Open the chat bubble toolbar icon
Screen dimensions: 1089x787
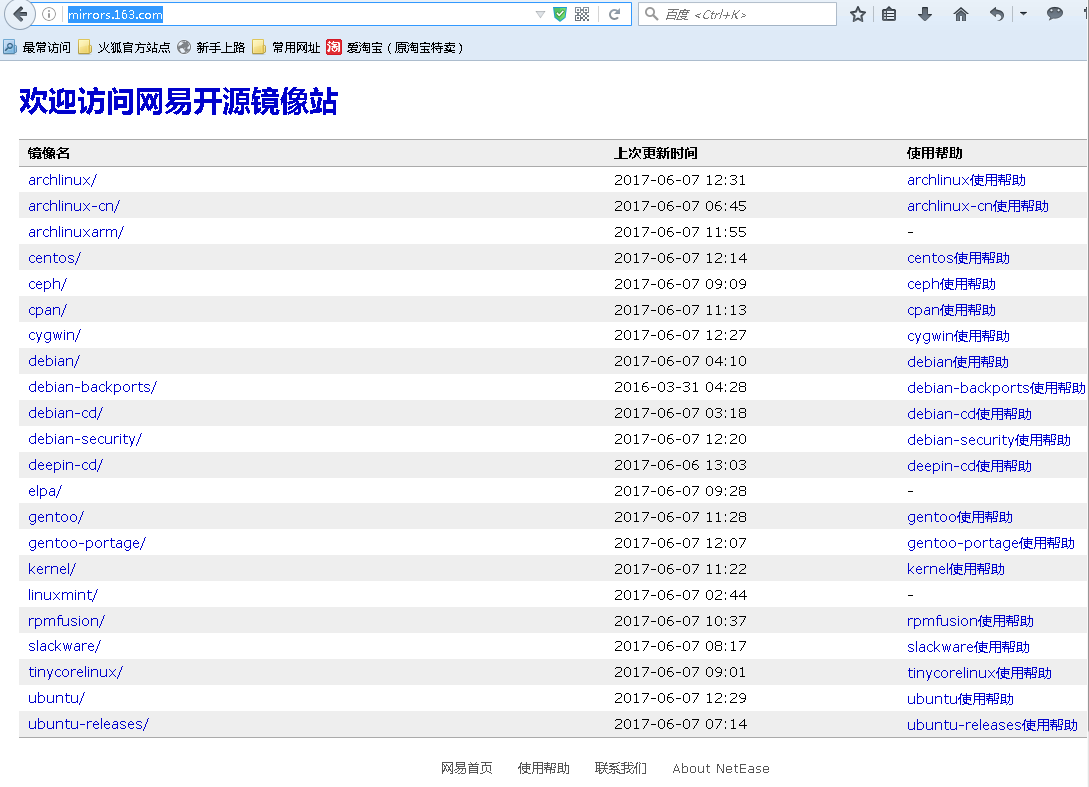pyautogui.click(x=1054, y=14)
